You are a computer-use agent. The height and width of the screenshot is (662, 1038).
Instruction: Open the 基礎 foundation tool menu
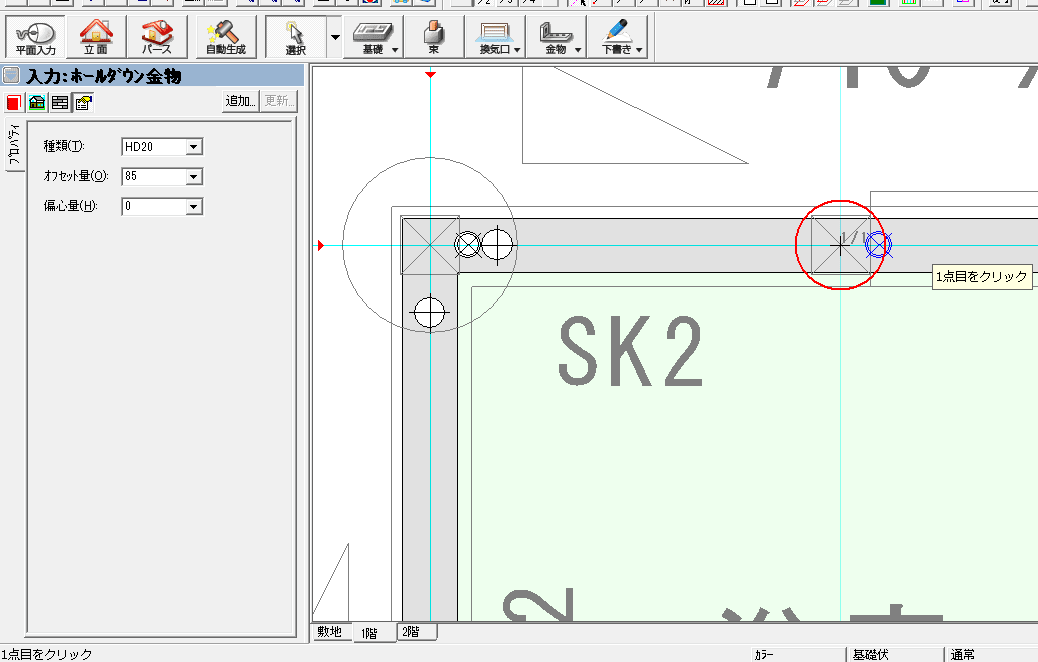(x=373, y=38)
